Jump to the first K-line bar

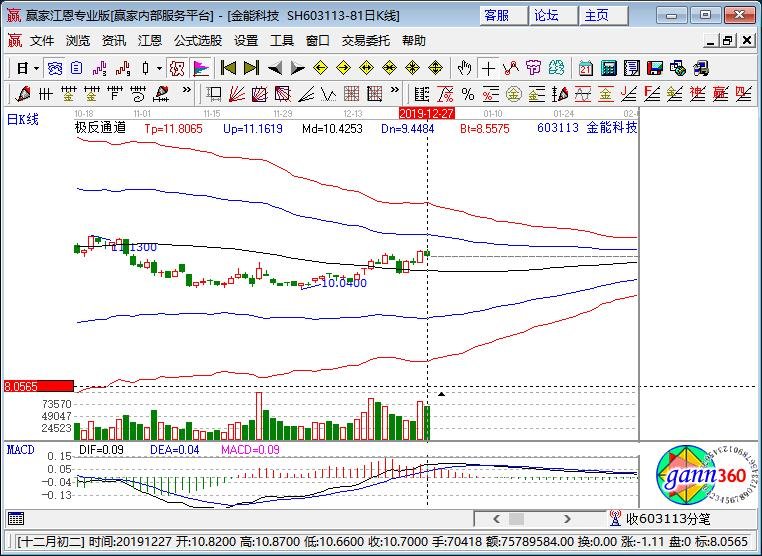[x=228, y=68]
